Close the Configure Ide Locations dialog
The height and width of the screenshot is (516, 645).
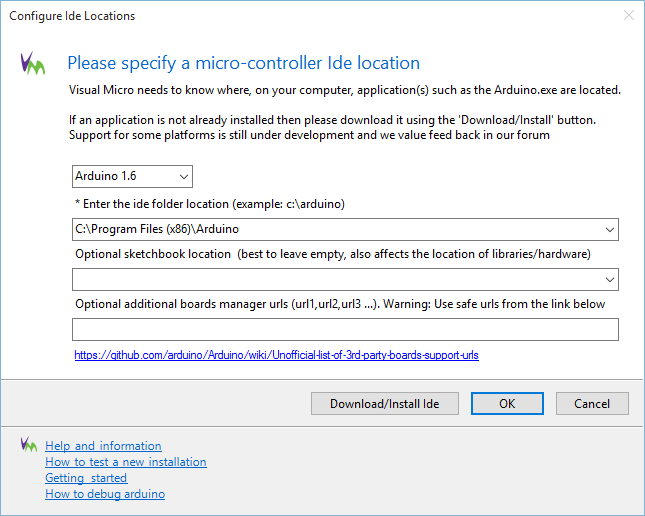629,16
